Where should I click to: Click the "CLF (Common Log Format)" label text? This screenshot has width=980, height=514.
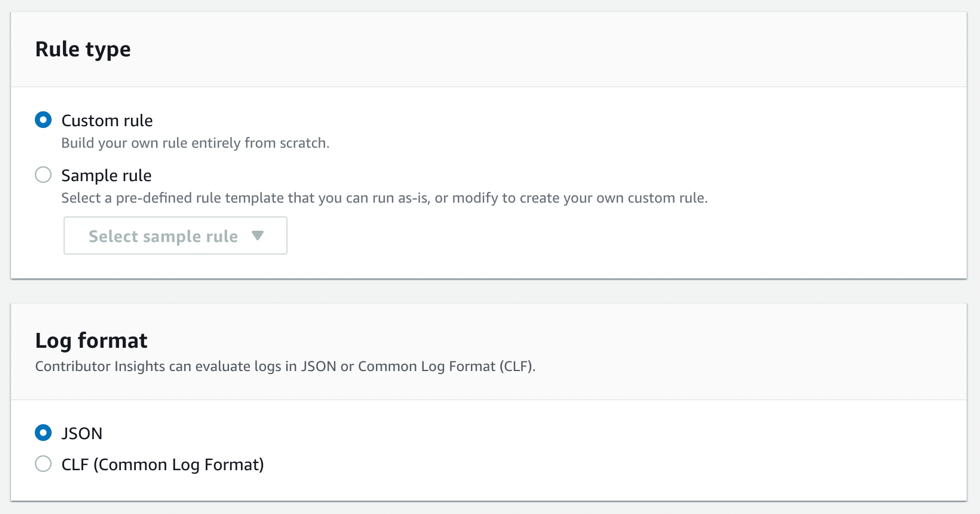tap(162, 464)
